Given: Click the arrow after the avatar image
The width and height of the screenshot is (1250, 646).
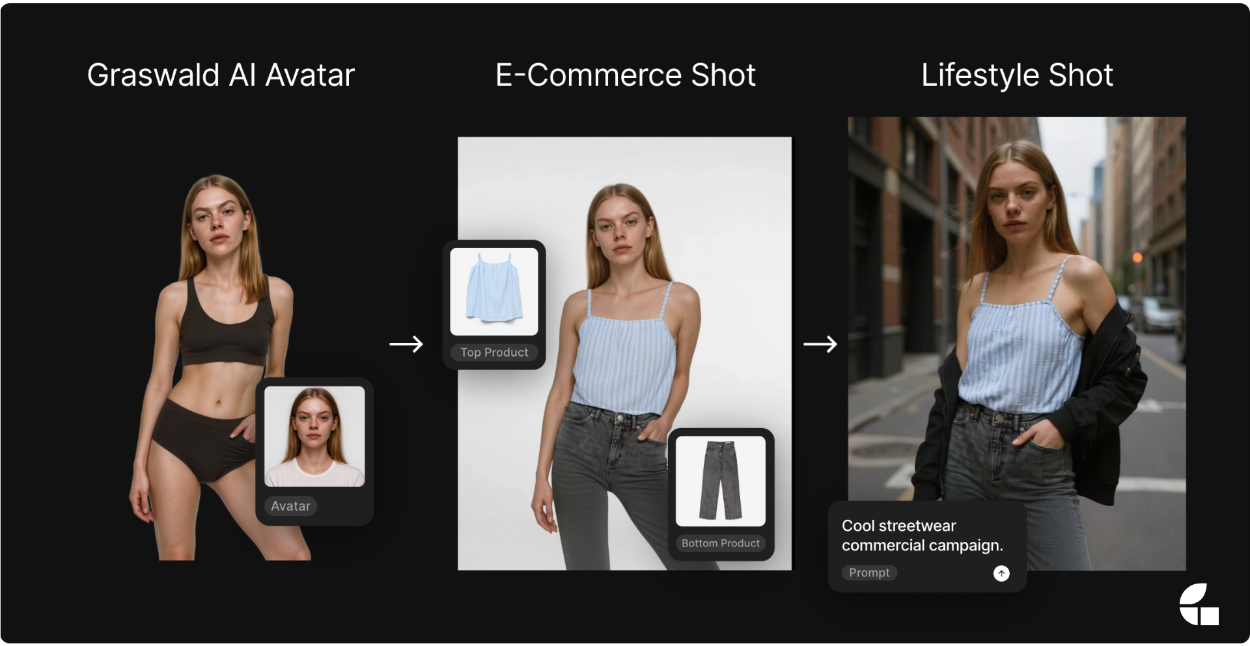Looking at the screenshot, I should (406, 344).
